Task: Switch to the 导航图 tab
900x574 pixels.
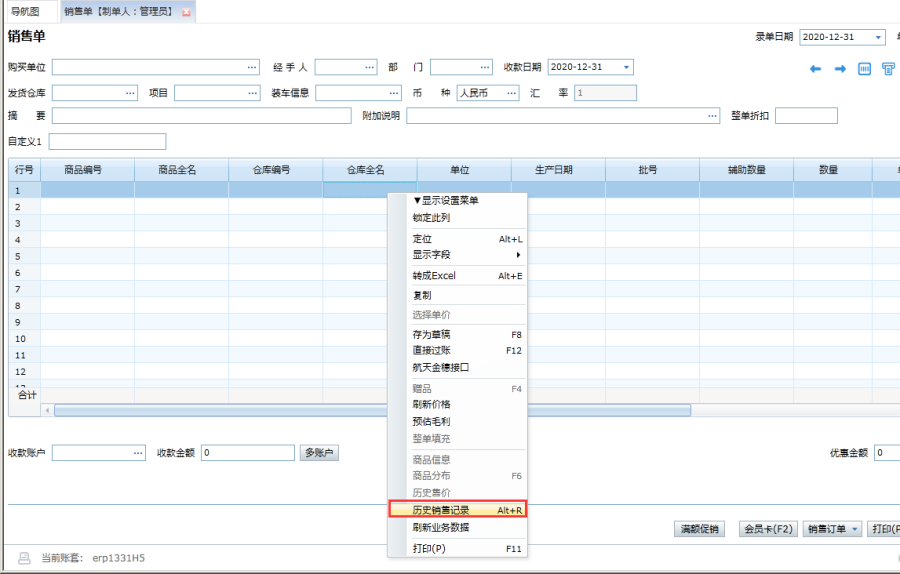Action: tap(26, 12)
